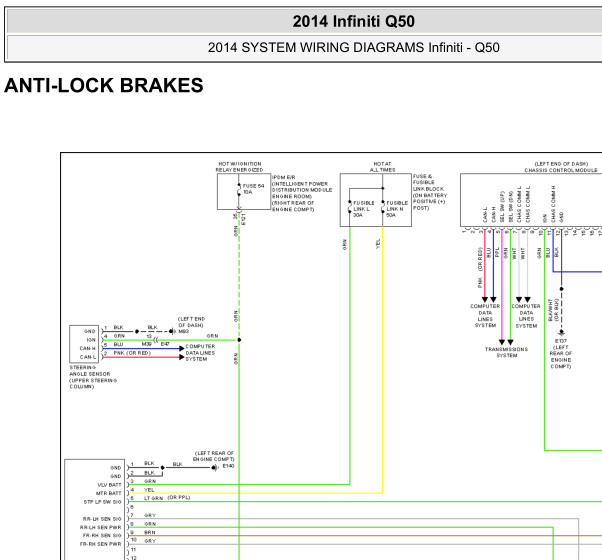This screenshot has height=560, width=602.
Task: Click the 'CHASSIS CONTROL MODULE' label
Action: point(561,170)
